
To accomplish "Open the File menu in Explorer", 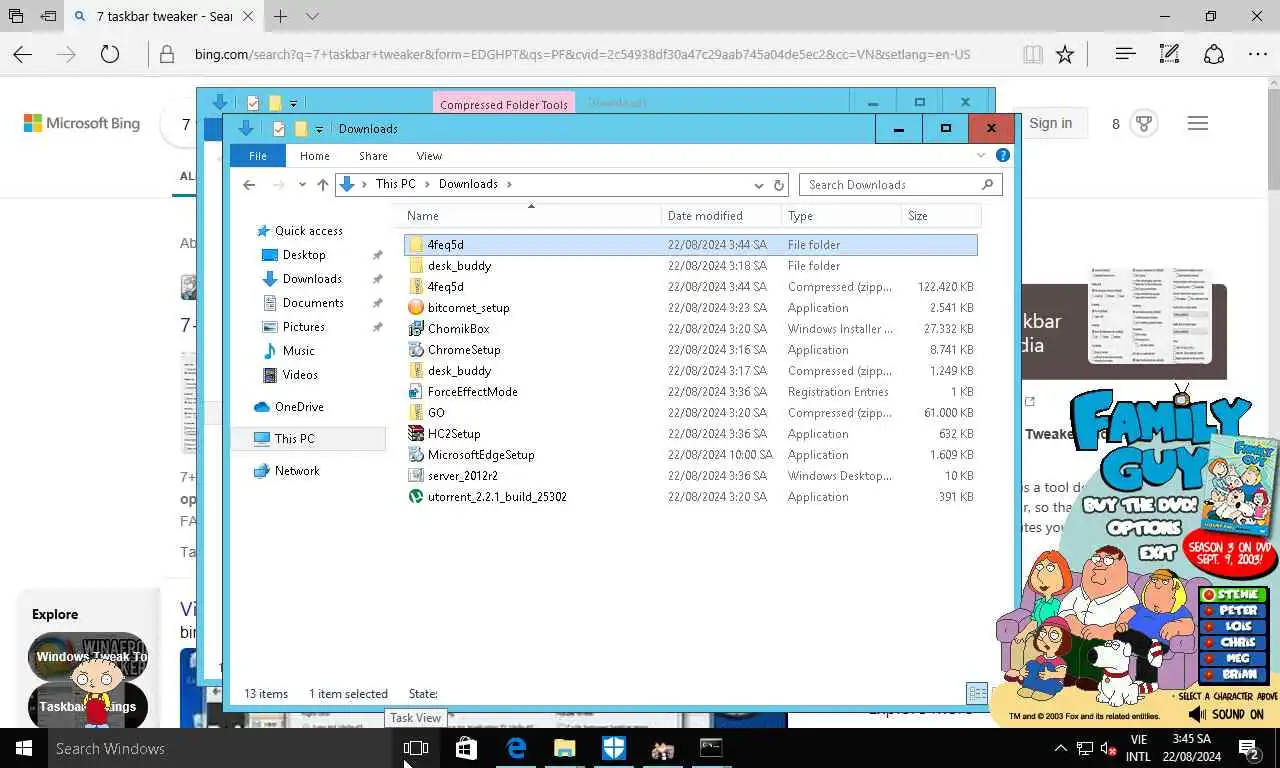I will click(x=258, y=156).
